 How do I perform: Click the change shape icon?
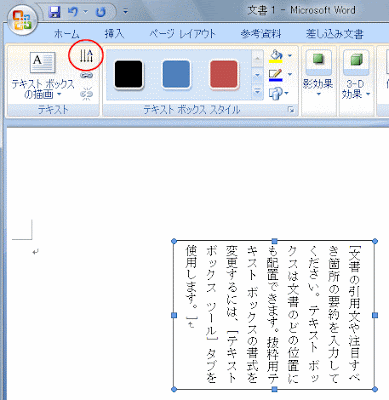(x=276, y=93)
